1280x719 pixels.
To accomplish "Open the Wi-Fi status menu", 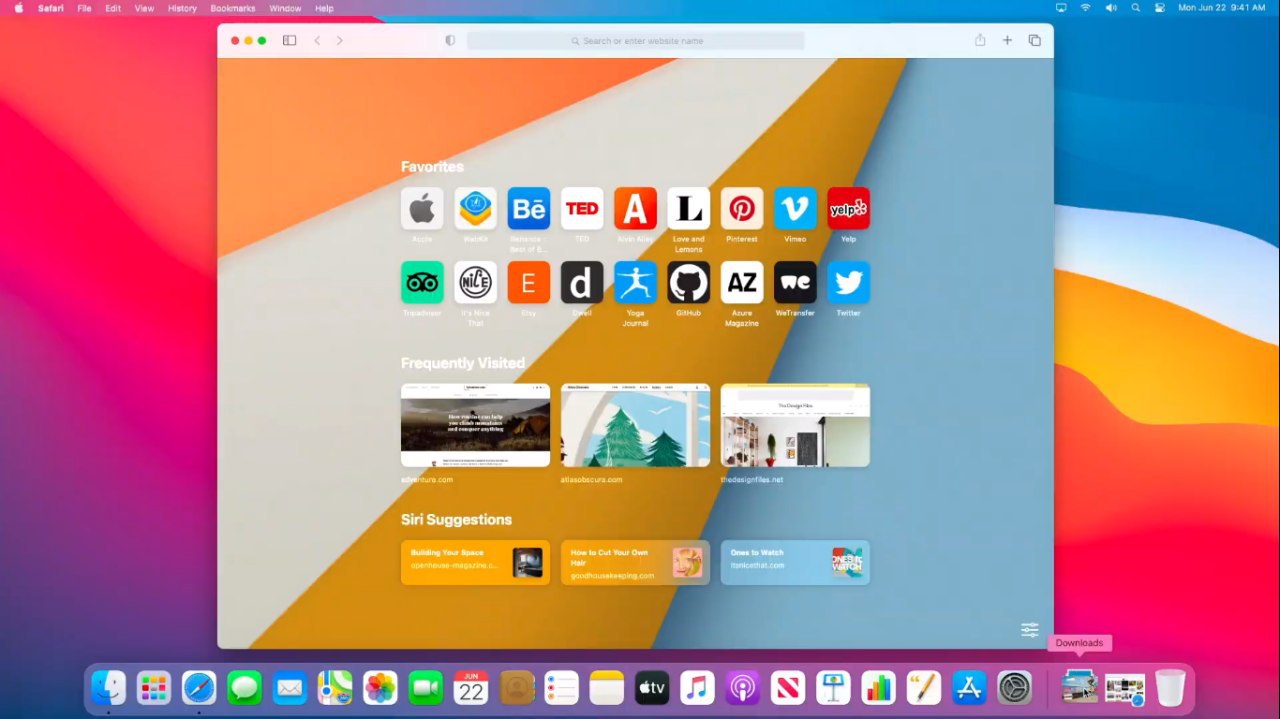I will coord(1086,8).
